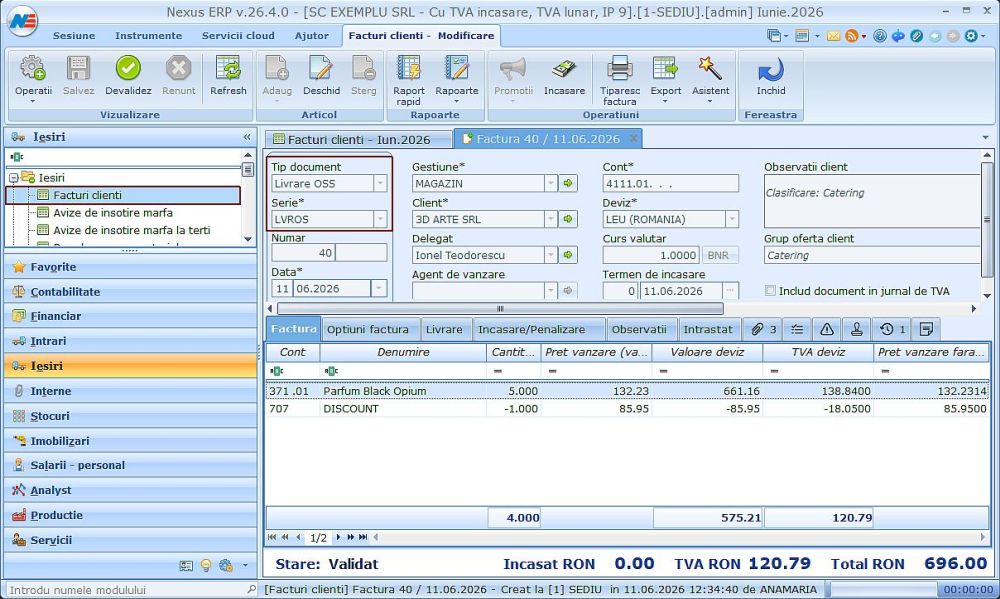Open the stamp icon tab
This screenshot has width=1000, height=599.
[x=857, y=329]
